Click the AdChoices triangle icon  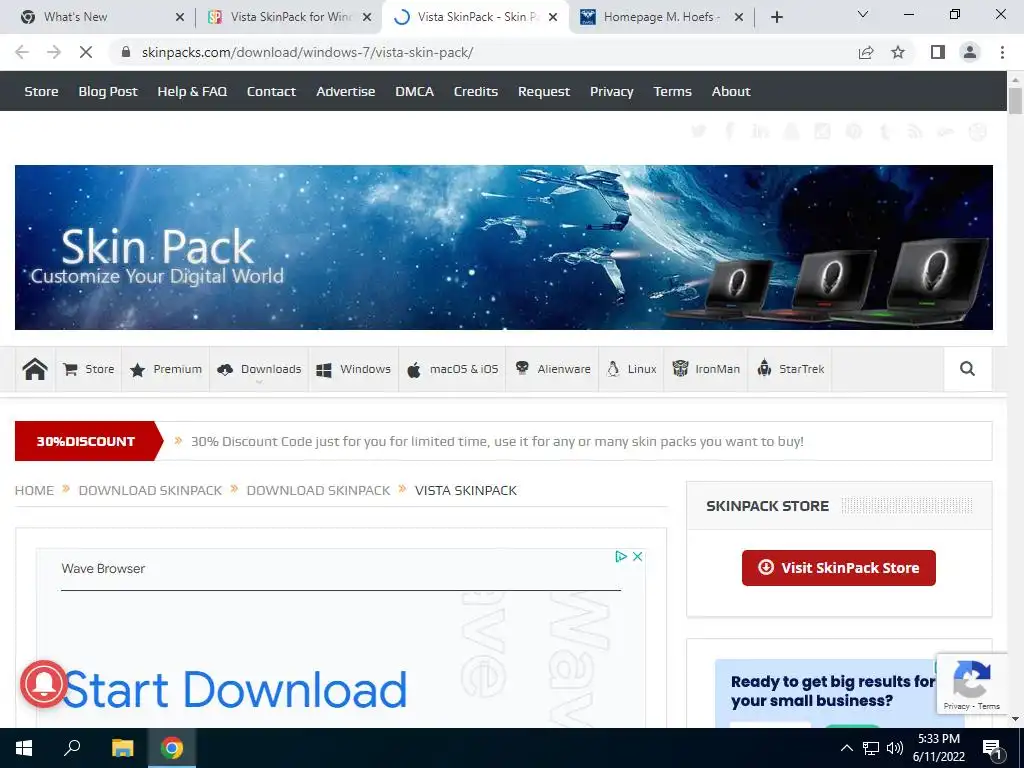coord(620,556)
